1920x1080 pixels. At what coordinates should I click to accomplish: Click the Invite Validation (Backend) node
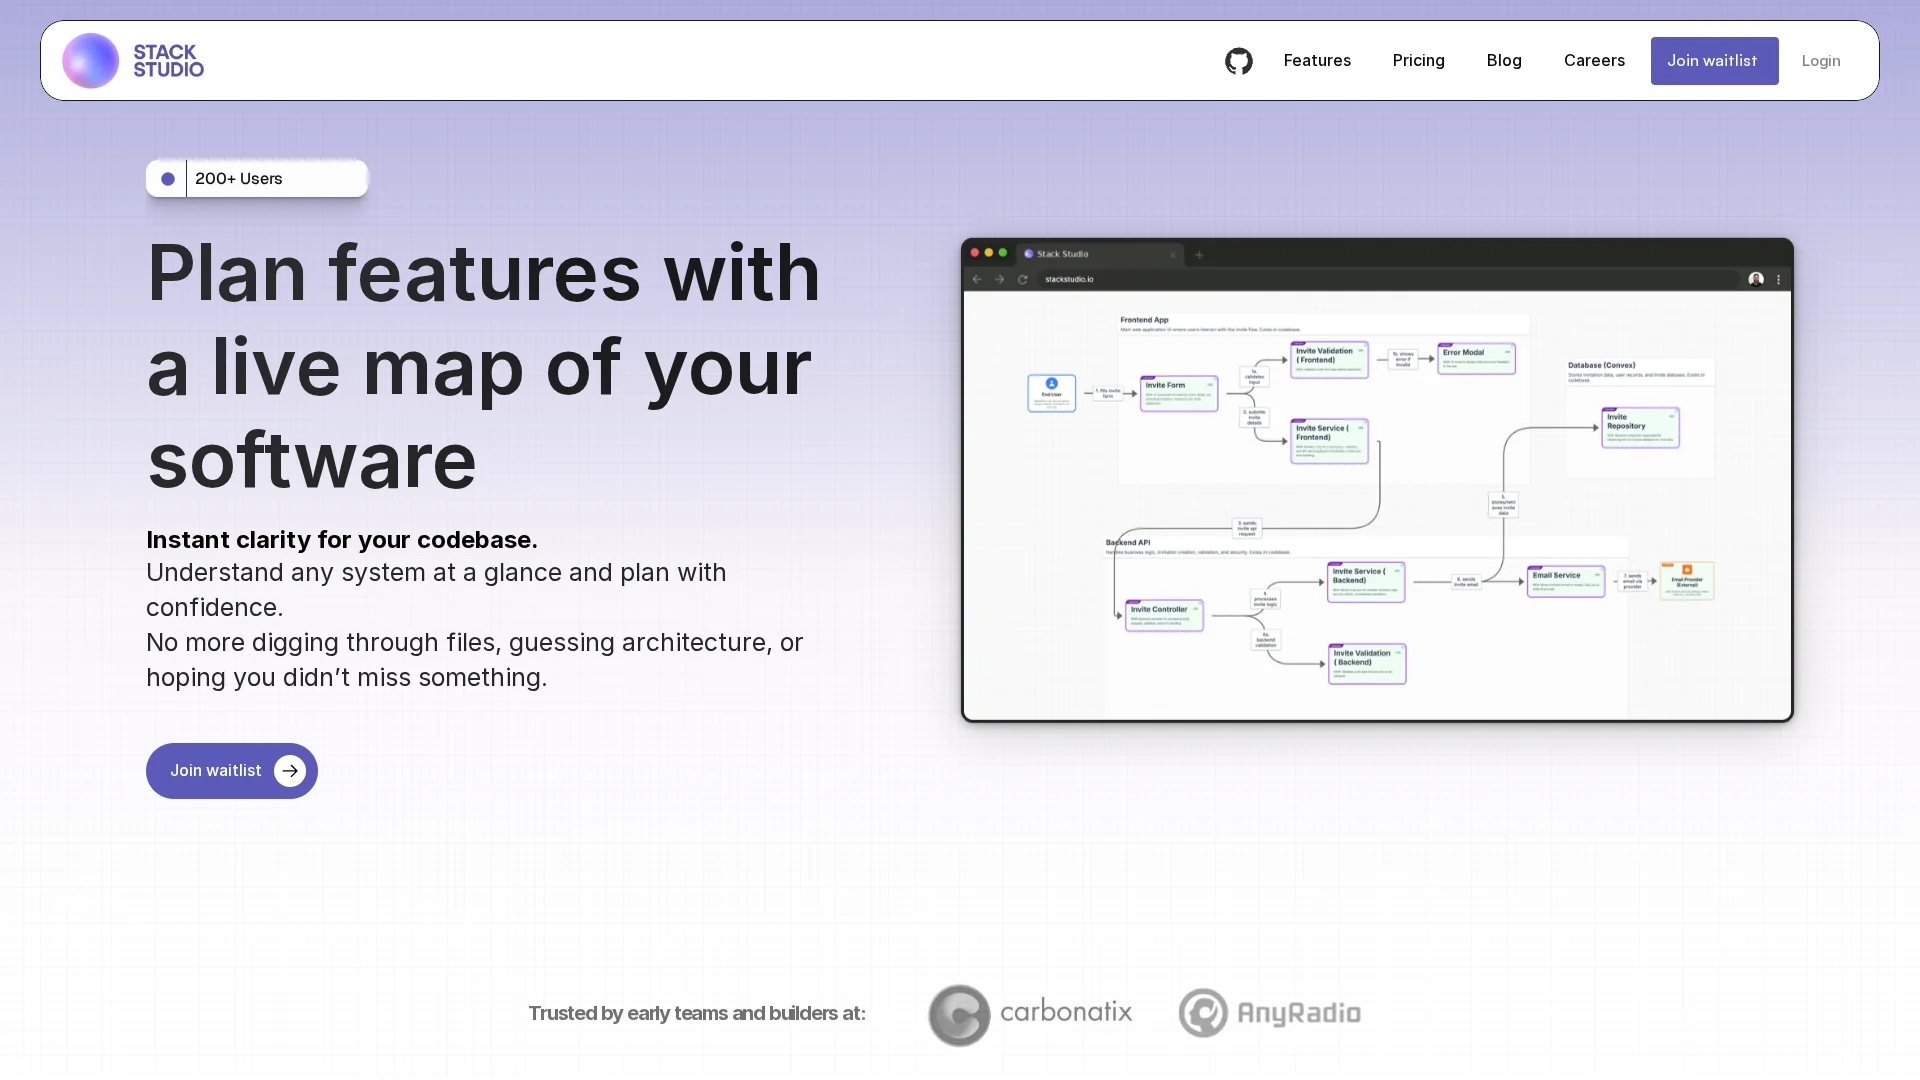pyautogui.click(x=1367, y=664)
